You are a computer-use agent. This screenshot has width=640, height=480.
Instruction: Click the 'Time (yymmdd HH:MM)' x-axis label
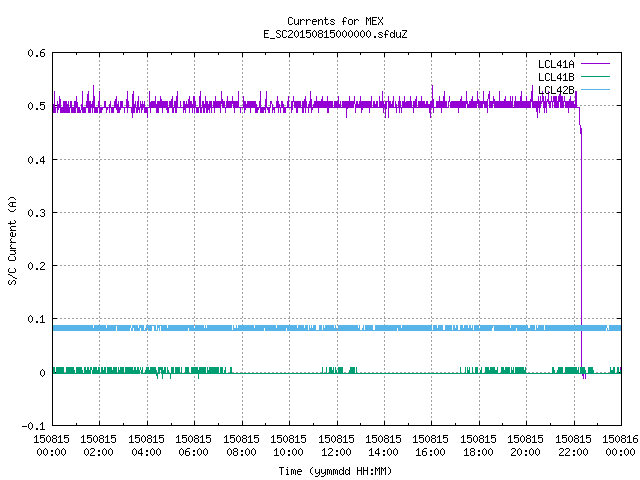coord(335,471)
